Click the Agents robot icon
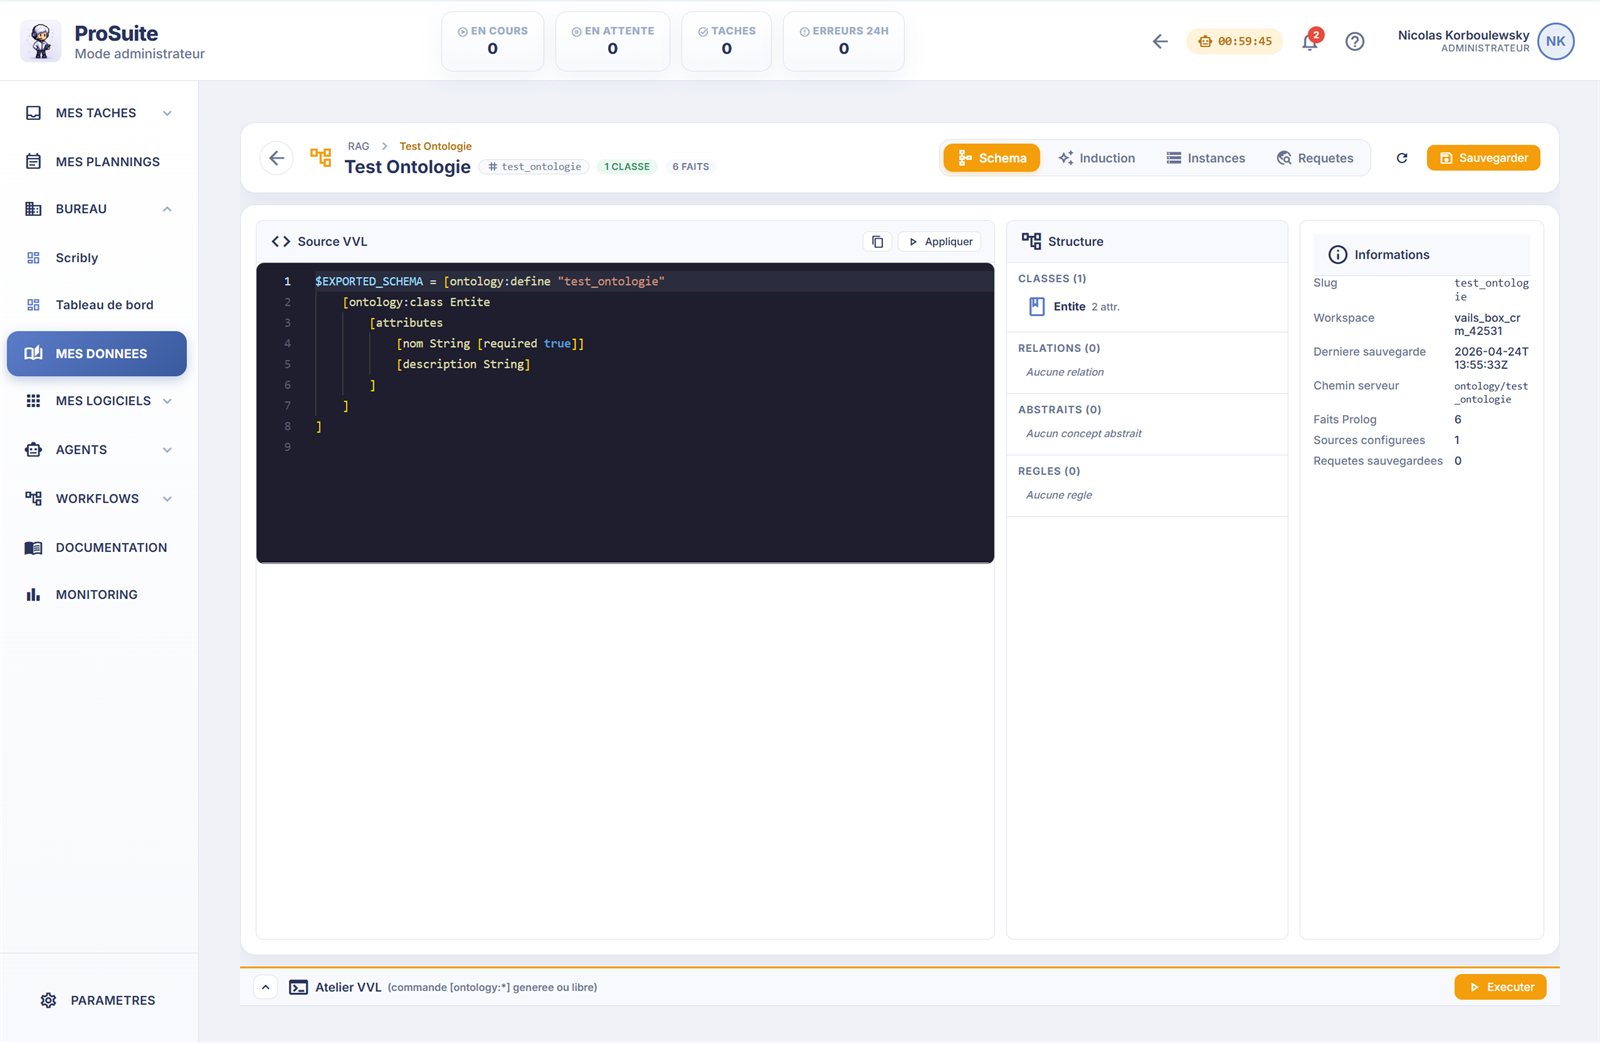Image resolution: width=1600 pixels, height=1043 pixels. [x=33, y=450]
